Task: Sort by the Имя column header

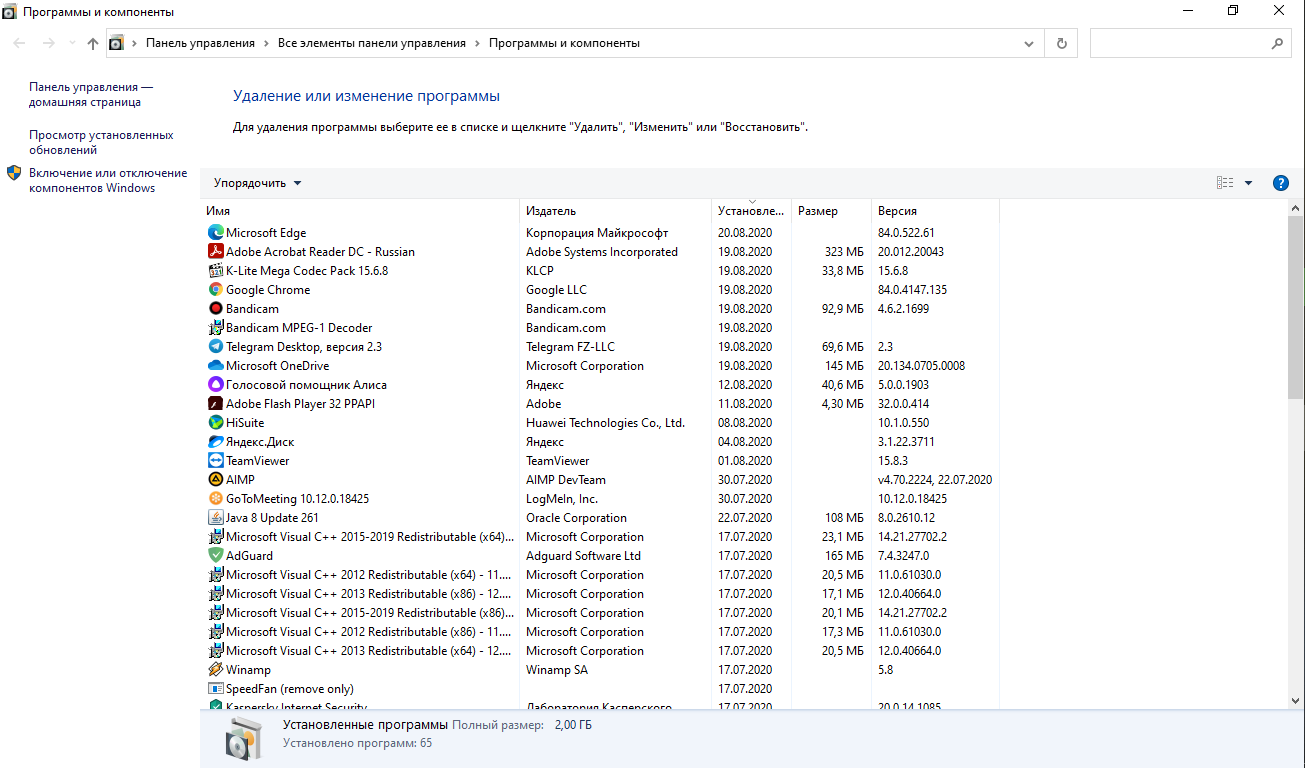Action: pyautogui.click(x=360, y=211)
